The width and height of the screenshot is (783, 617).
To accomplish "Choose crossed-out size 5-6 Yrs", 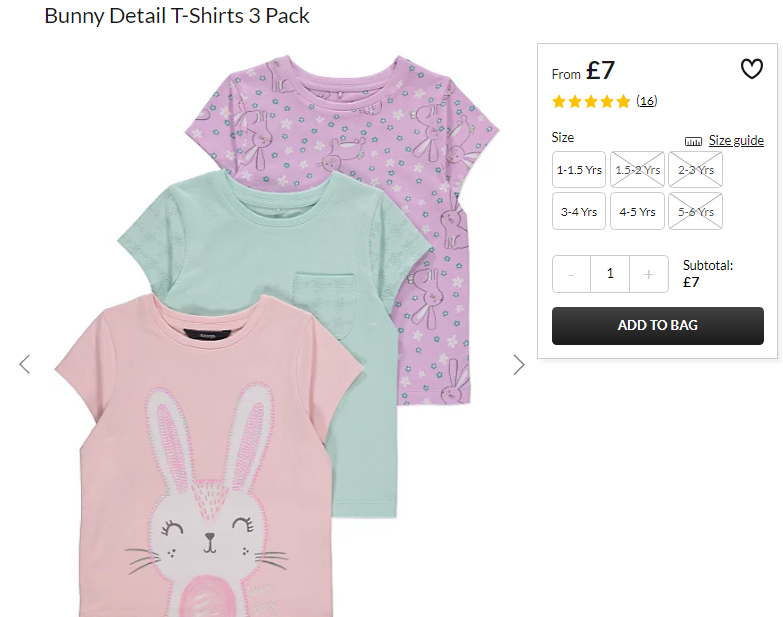I will 696,212.
